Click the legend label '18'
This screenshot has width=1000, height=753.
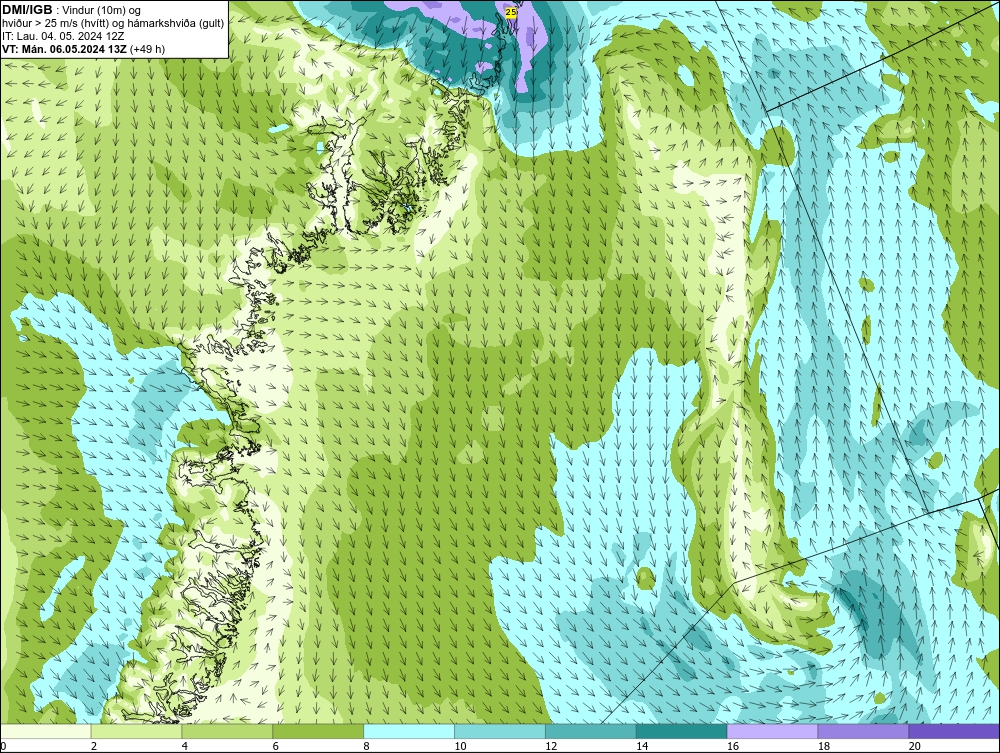823,746
